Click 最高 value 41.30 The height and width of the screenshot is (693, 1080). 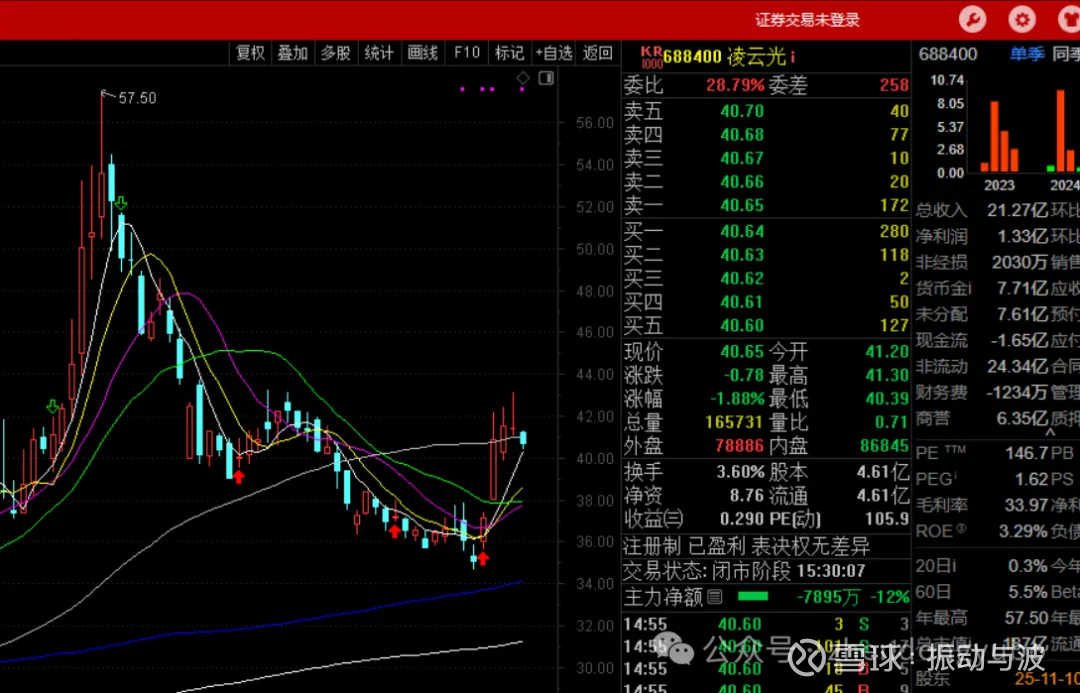887,375
